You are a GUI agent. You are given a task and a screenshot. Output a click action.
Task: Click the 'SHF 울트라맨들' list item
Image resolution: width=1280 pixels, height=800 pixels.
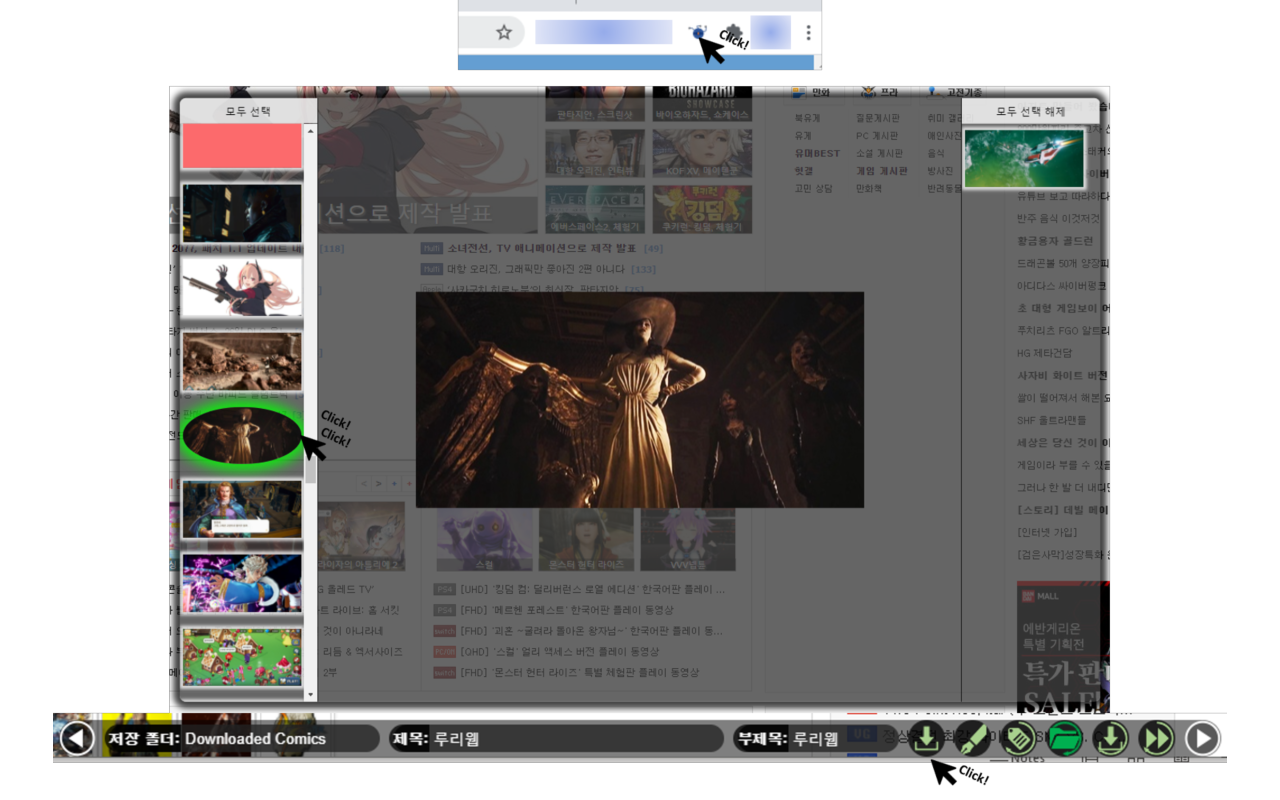click(1051, 420)
